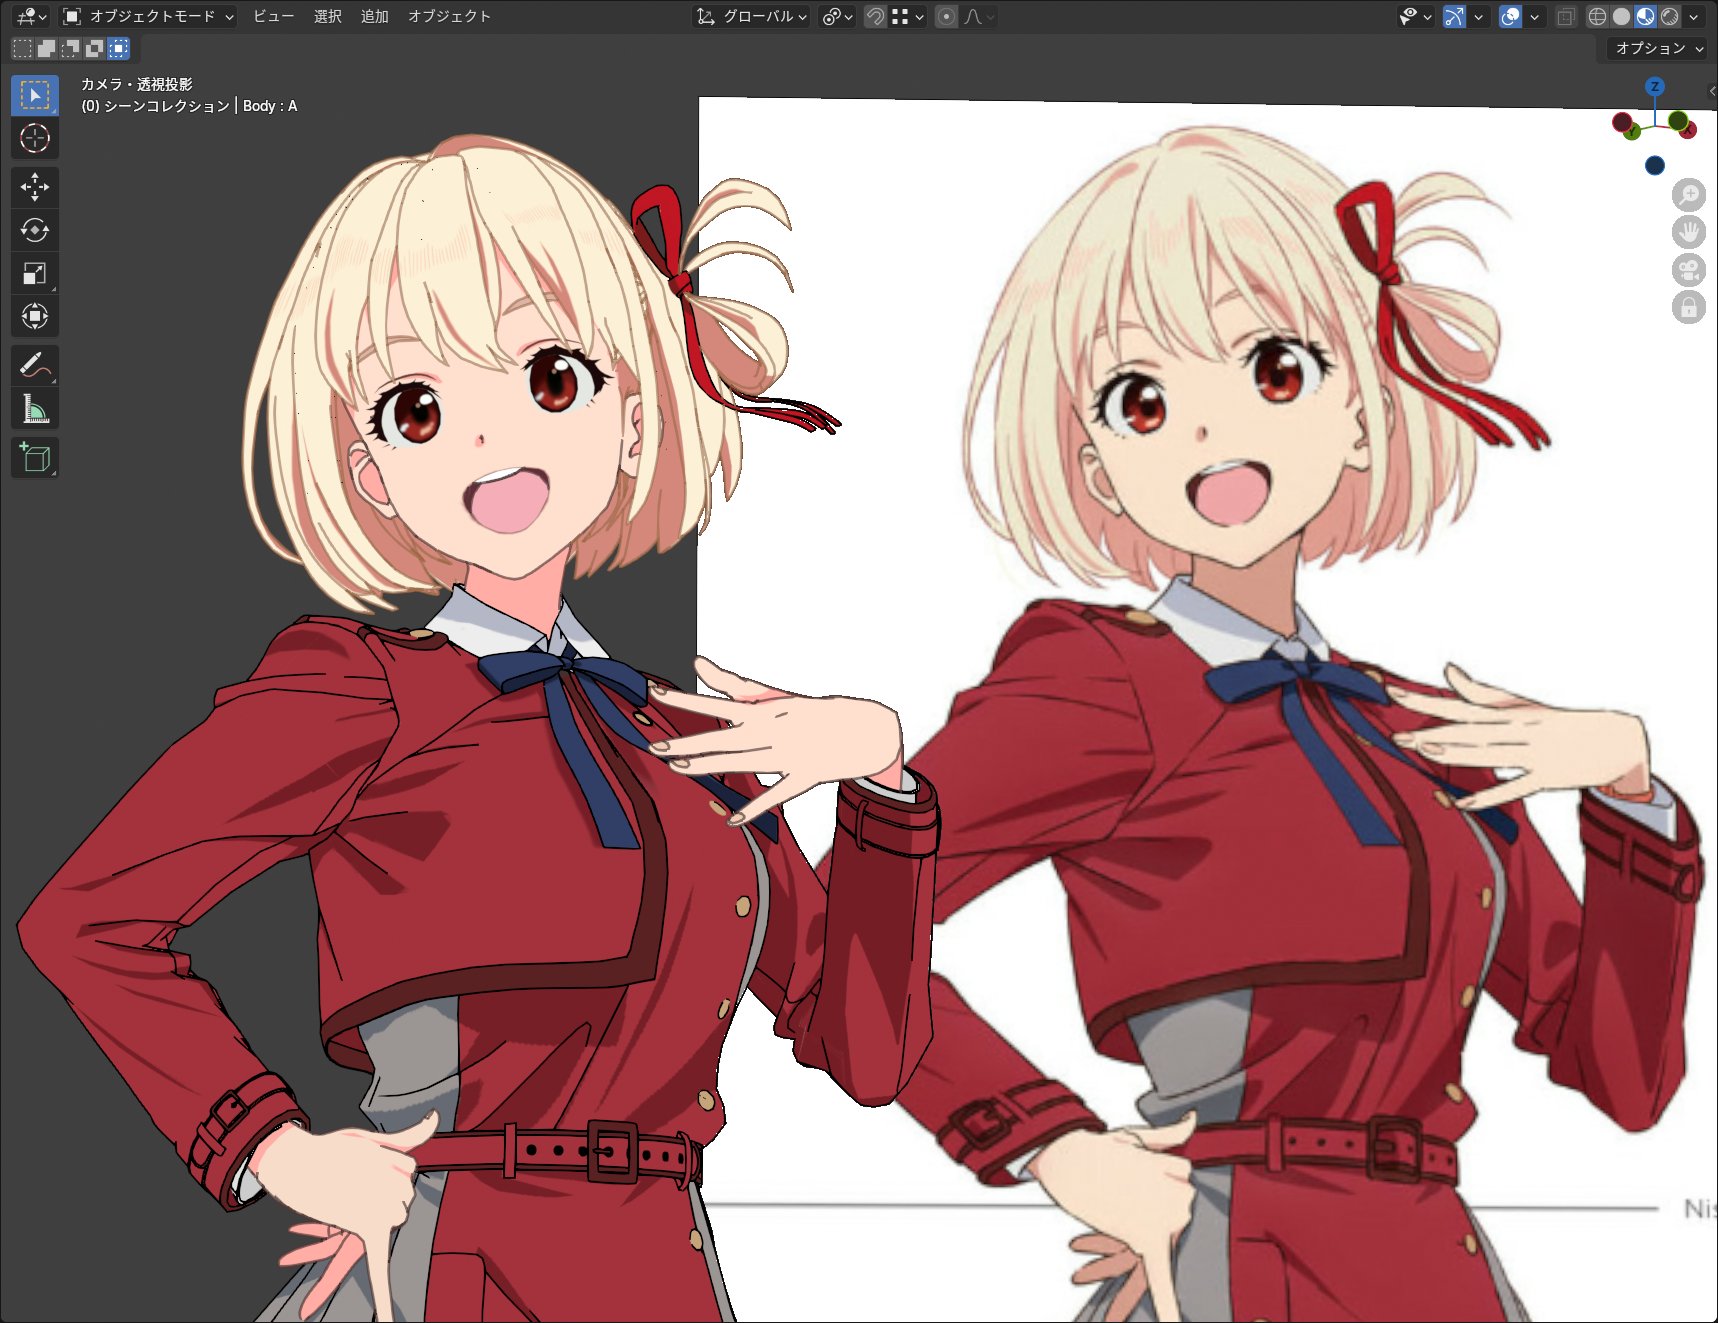1718x1323 pixels.
Task: Switch to wireframe shading
Action: coord(1597,16)
